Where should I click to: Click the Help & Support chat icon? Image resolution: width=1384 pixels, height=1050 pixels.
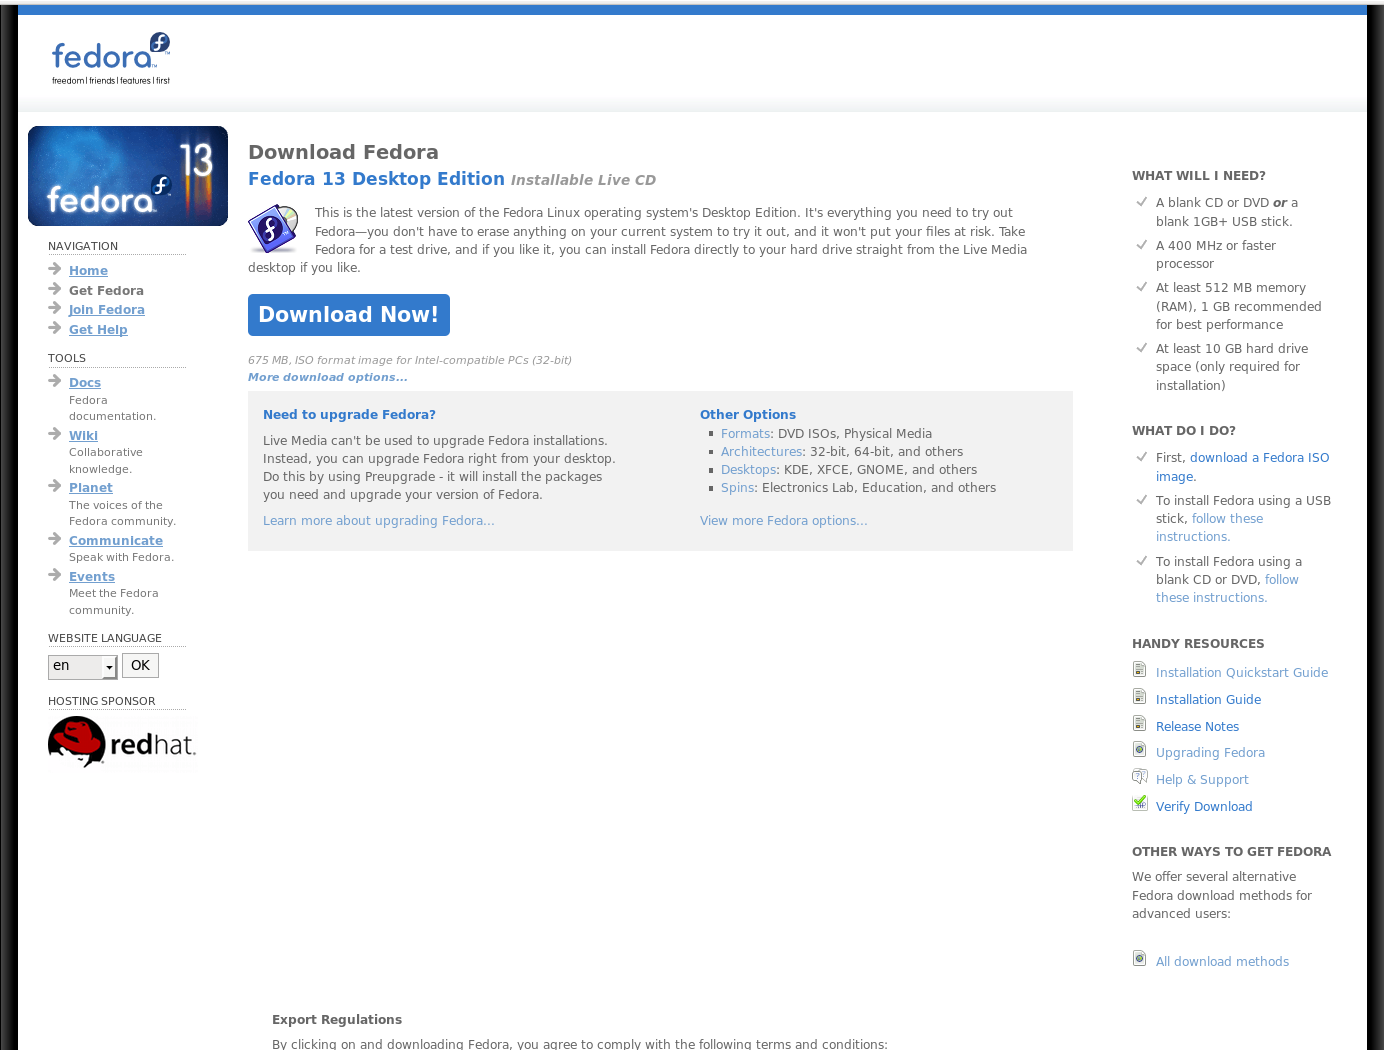tap(1140, 777)
